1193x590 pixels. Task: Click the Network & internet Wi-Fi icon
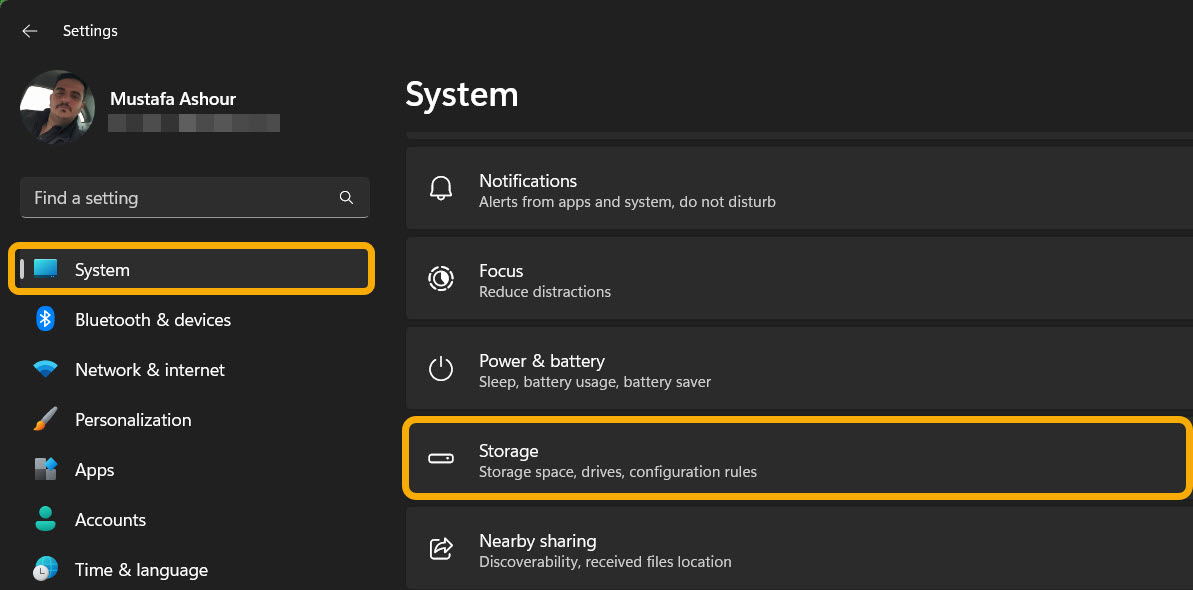coord(45,369)
